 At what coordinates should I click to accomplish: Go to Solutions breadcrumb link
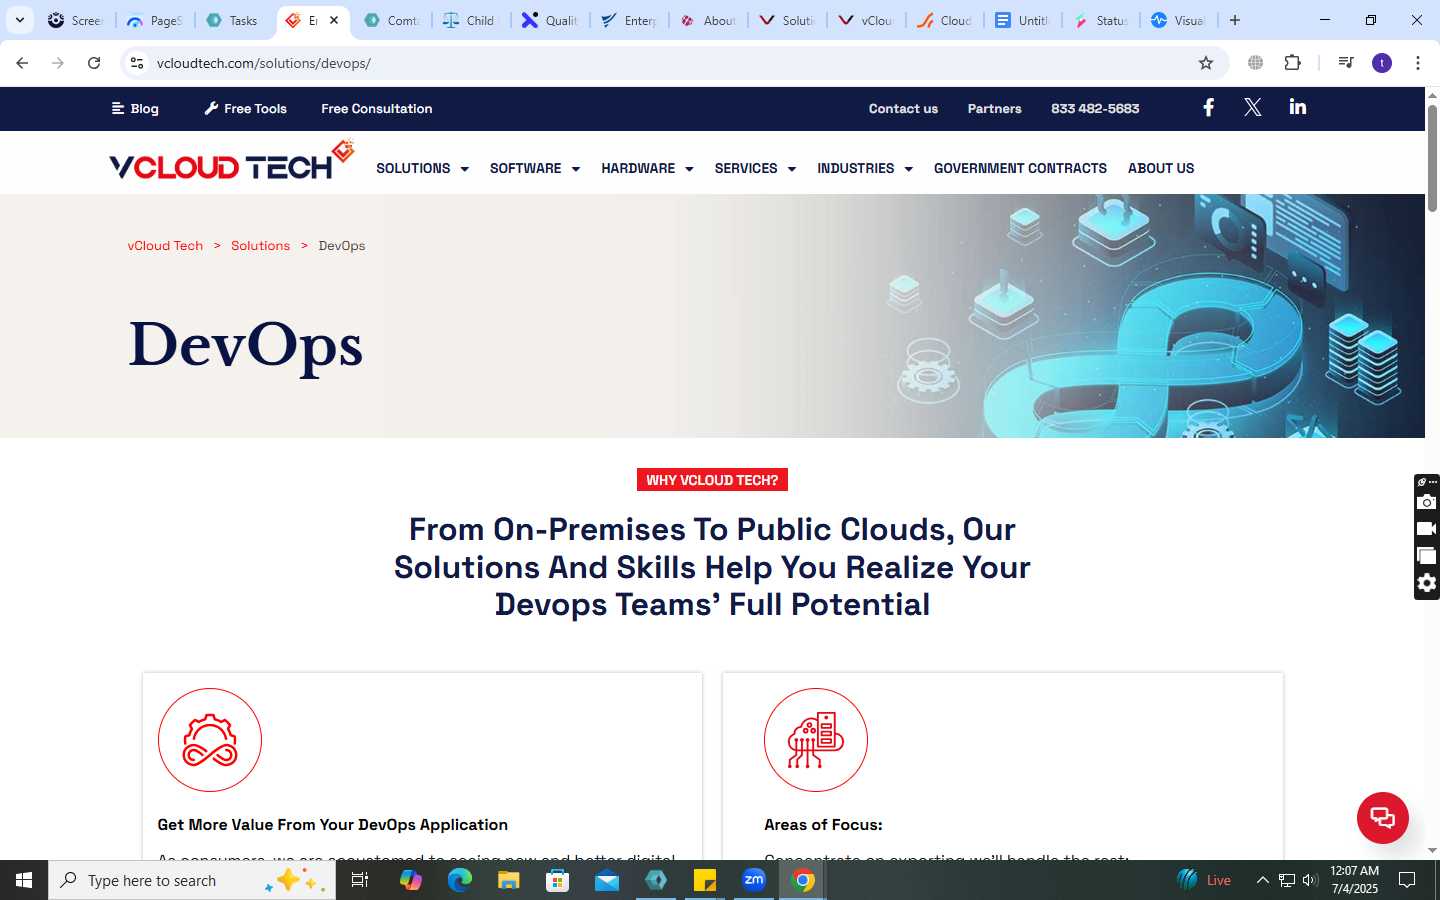(260, 246)
